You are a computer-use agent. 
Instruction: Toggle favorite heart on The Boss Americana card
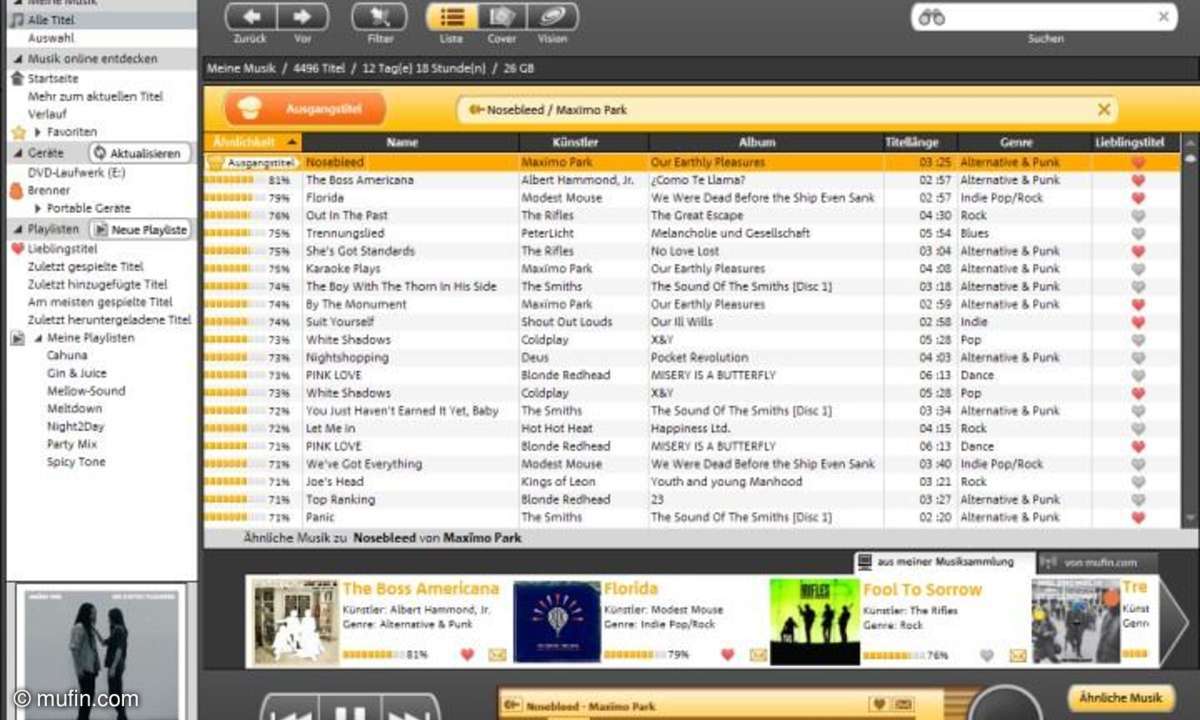[467, 655]
